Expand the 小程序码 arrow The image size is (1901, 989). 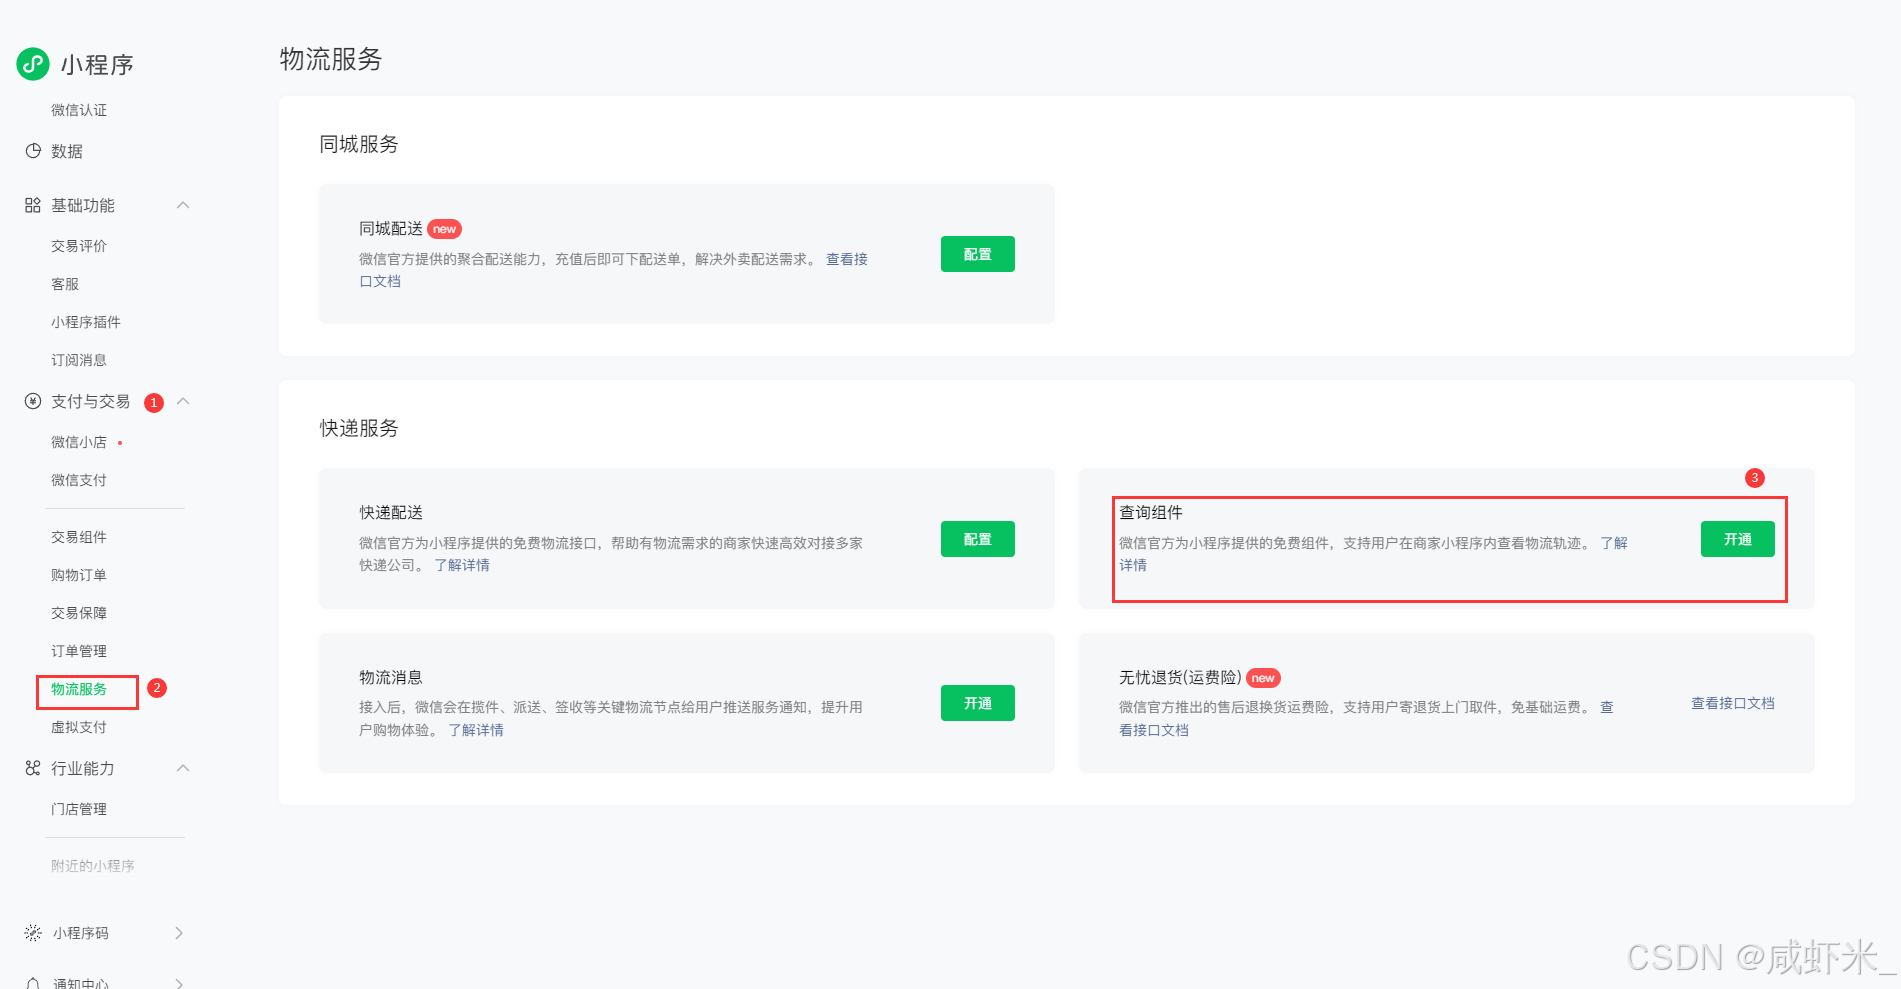(179, 933)
